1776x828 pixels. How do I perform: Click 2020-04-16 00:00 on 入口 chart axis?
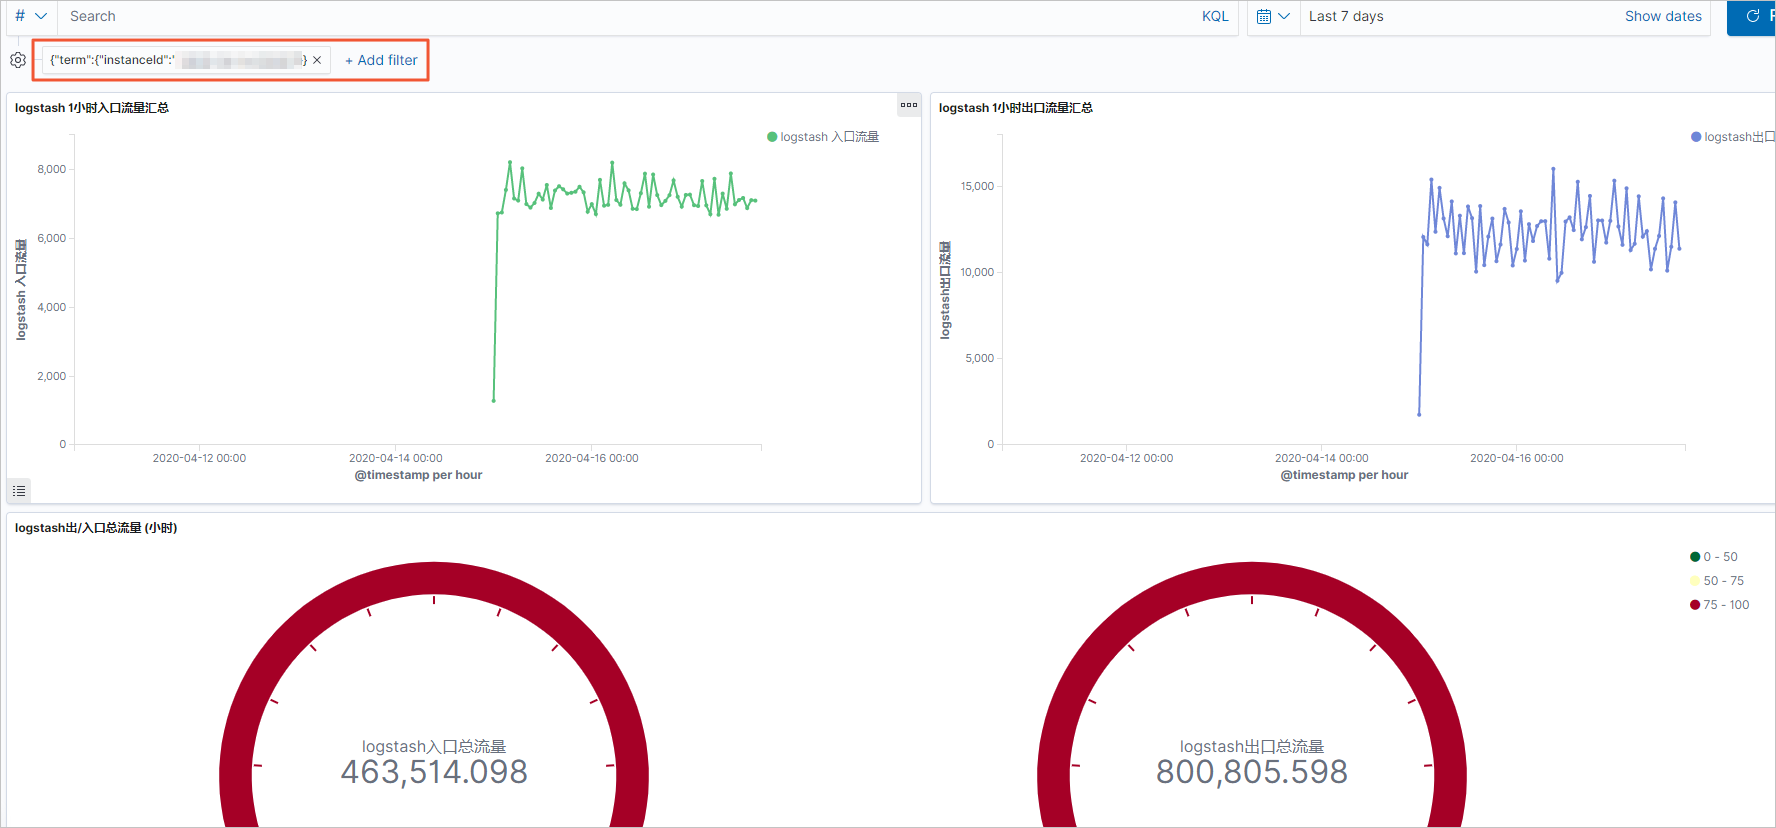591,458
